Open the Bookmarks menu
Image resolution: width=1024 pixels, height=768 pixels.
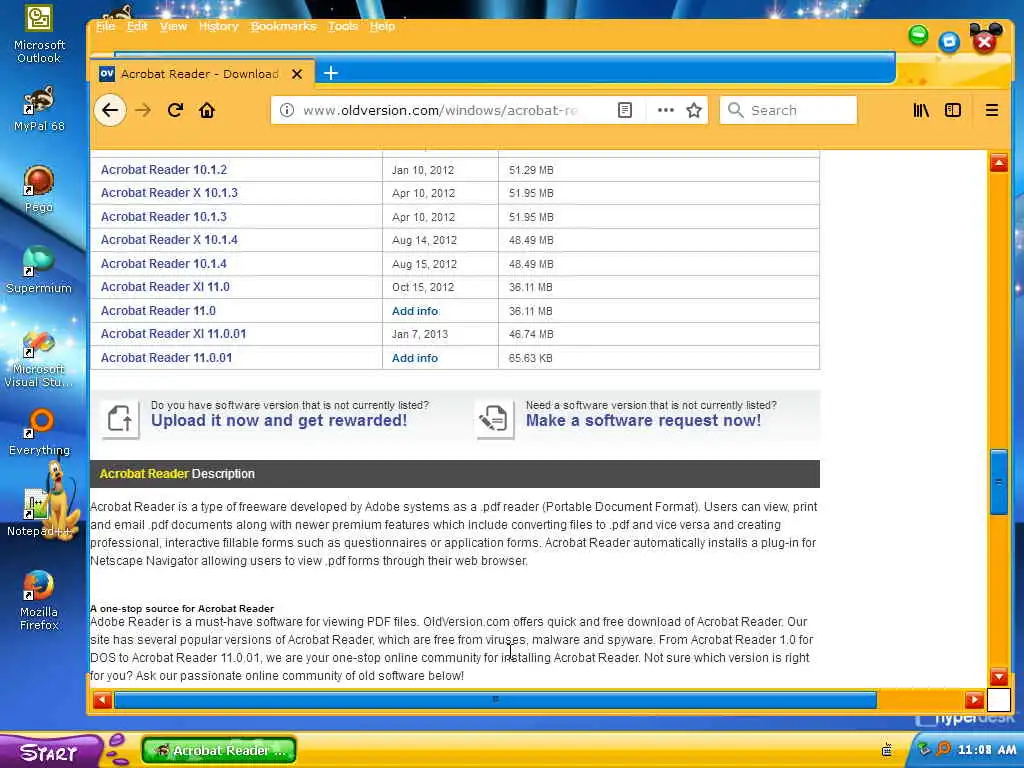(x=283, y=26)
